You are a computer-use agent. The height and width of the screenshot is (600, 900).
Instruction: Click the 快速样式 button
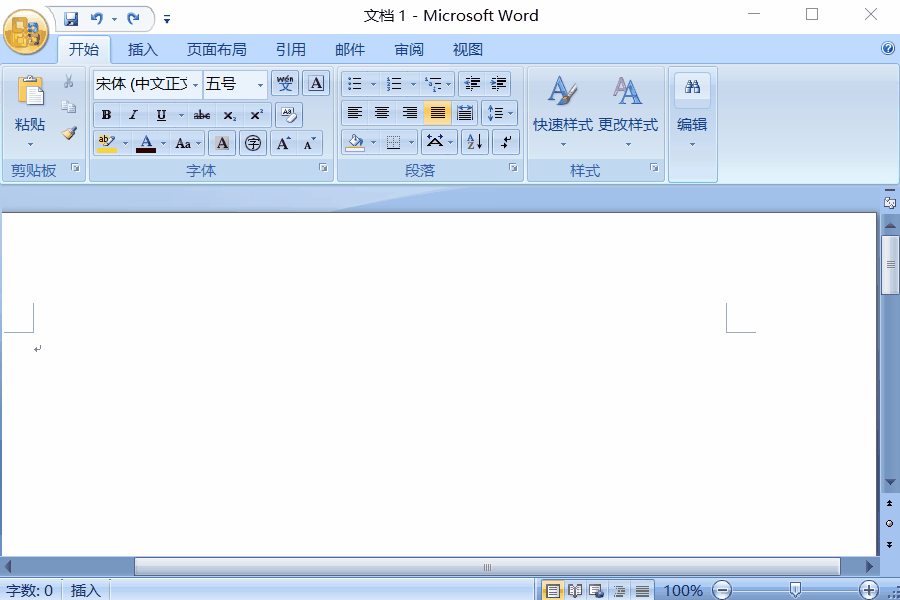tap(563, 108)
